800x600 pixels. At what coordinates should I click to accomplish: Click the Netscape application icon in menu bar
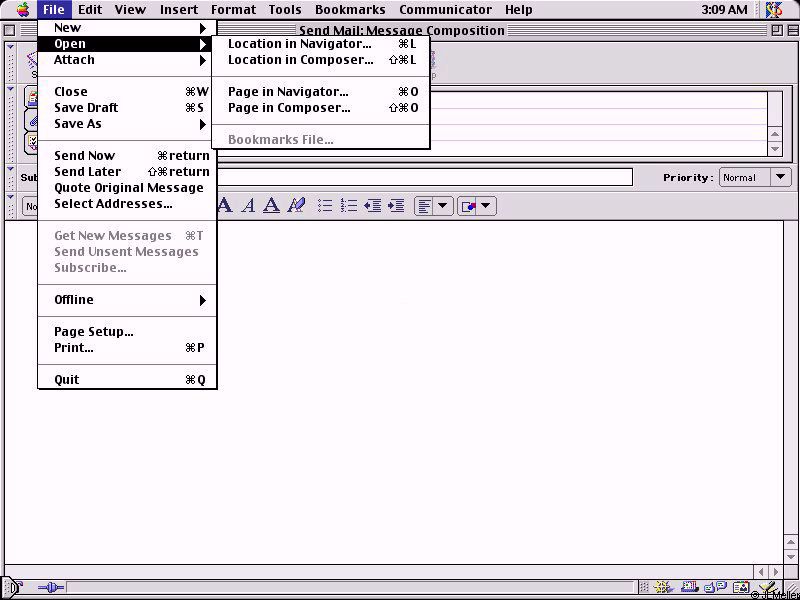point(774,10)
